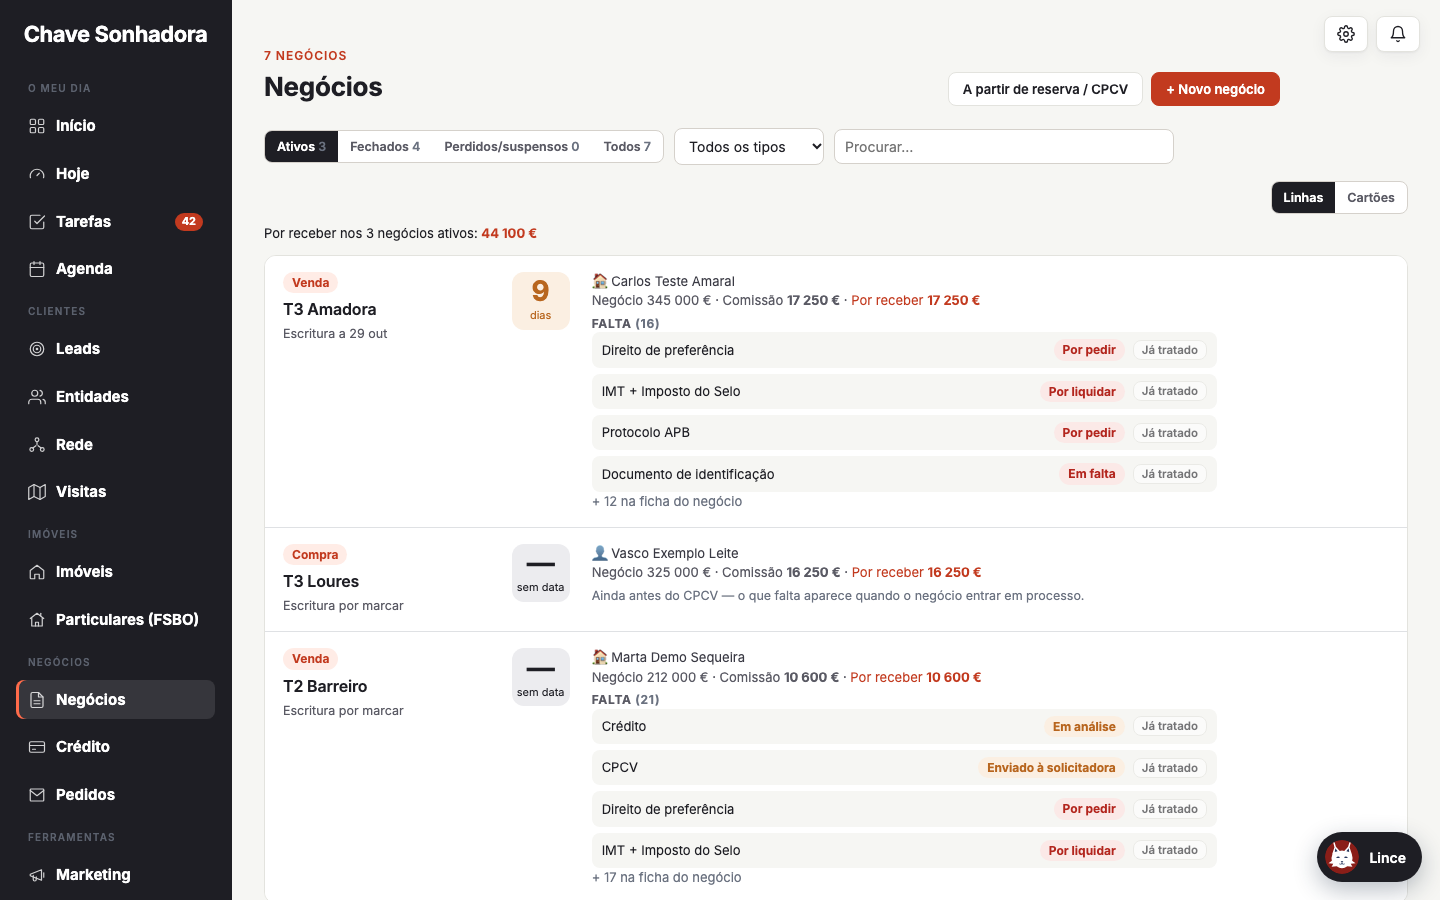Screen dimensions: 1440x900
Task: Expand '+ 12 na ficha do negócio'
Action: (x=667, y=502)
